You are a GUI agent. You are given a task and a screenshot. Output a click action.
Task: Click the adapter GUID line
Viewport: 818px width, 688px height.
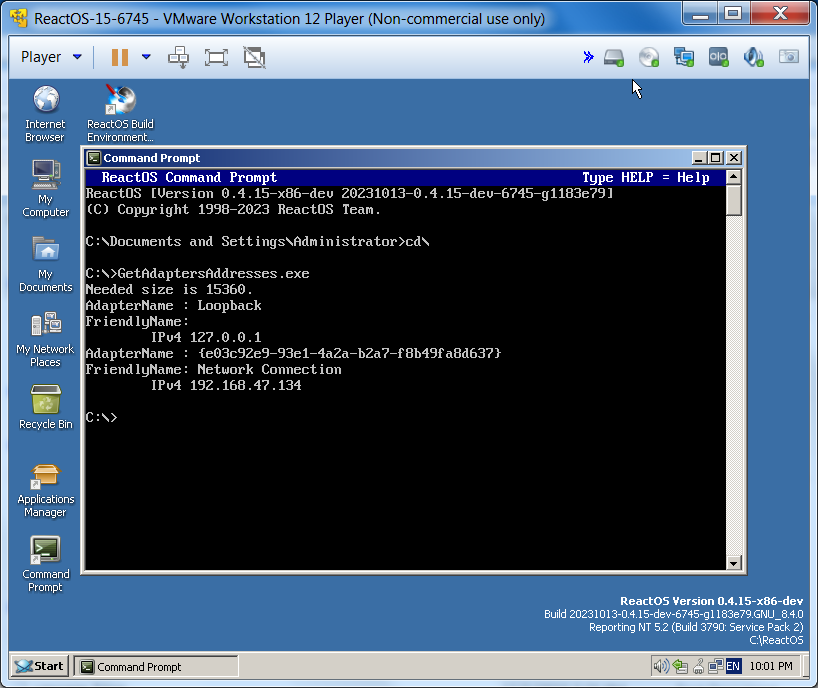pos(294,354)
